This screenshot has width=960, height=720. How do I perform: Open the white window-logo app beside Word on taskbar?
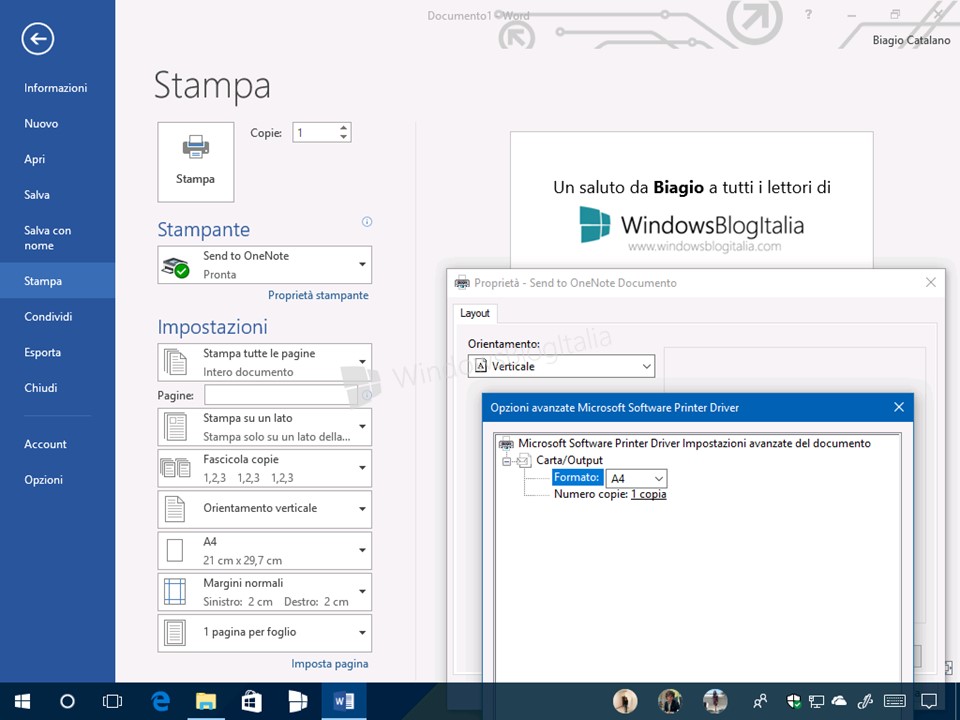298,701
